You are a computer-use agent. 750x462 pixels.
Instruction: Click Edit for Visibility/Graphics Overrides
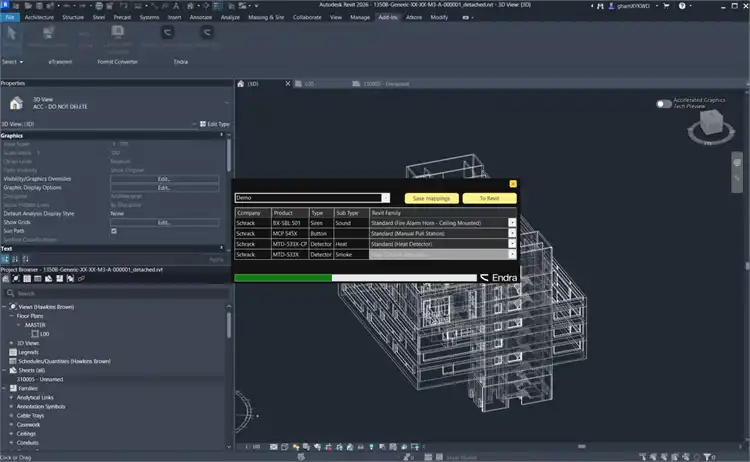click(x=165, y=179)
